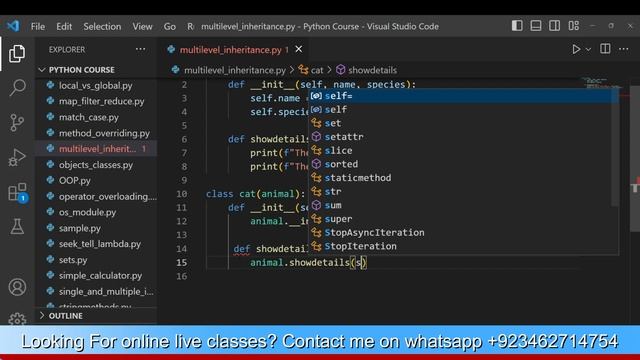Open the Extensions view with badge

pos(18,192)
